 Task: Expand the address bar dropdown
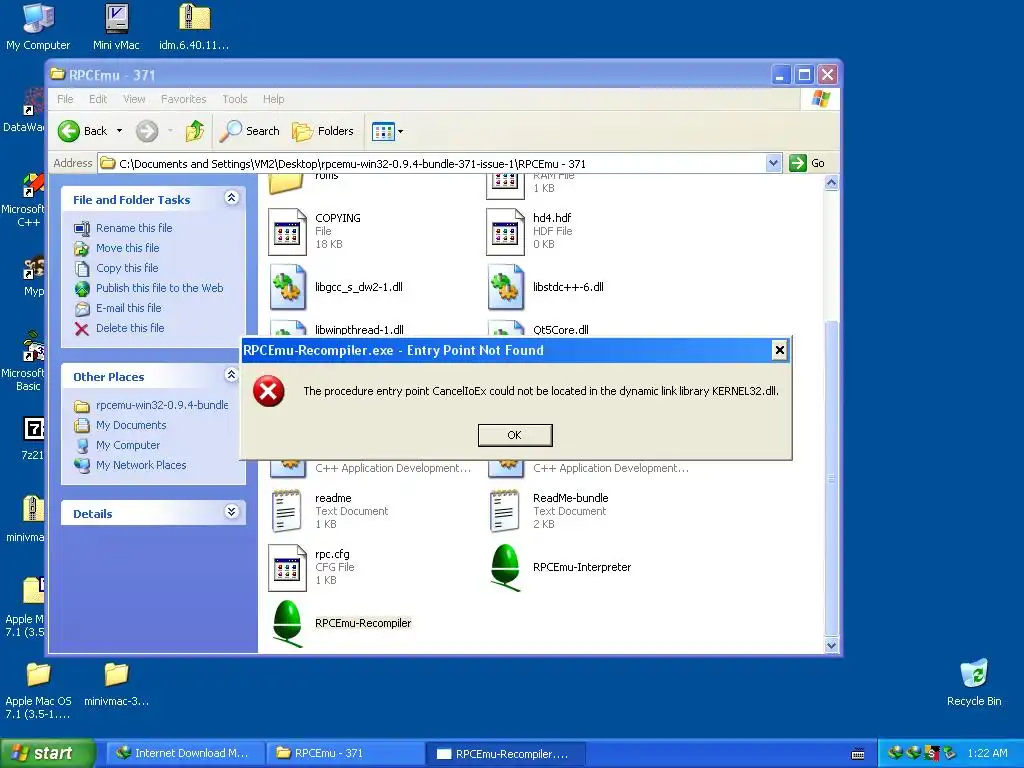coord(773,163)
